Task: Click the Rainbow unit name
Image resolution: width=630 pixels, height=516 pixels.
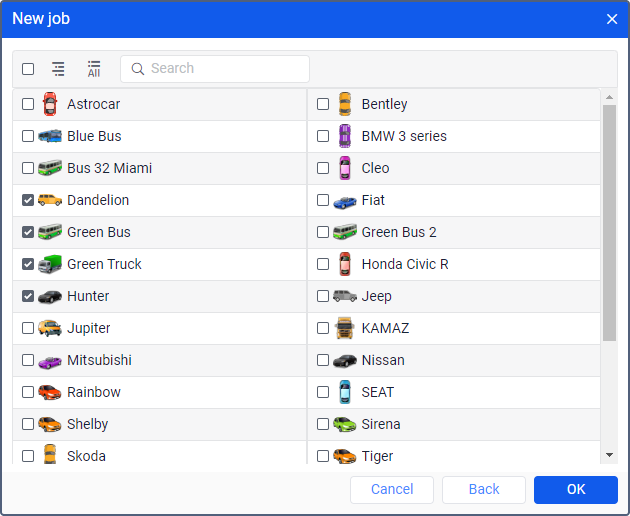Action: [x=94, y=392]
